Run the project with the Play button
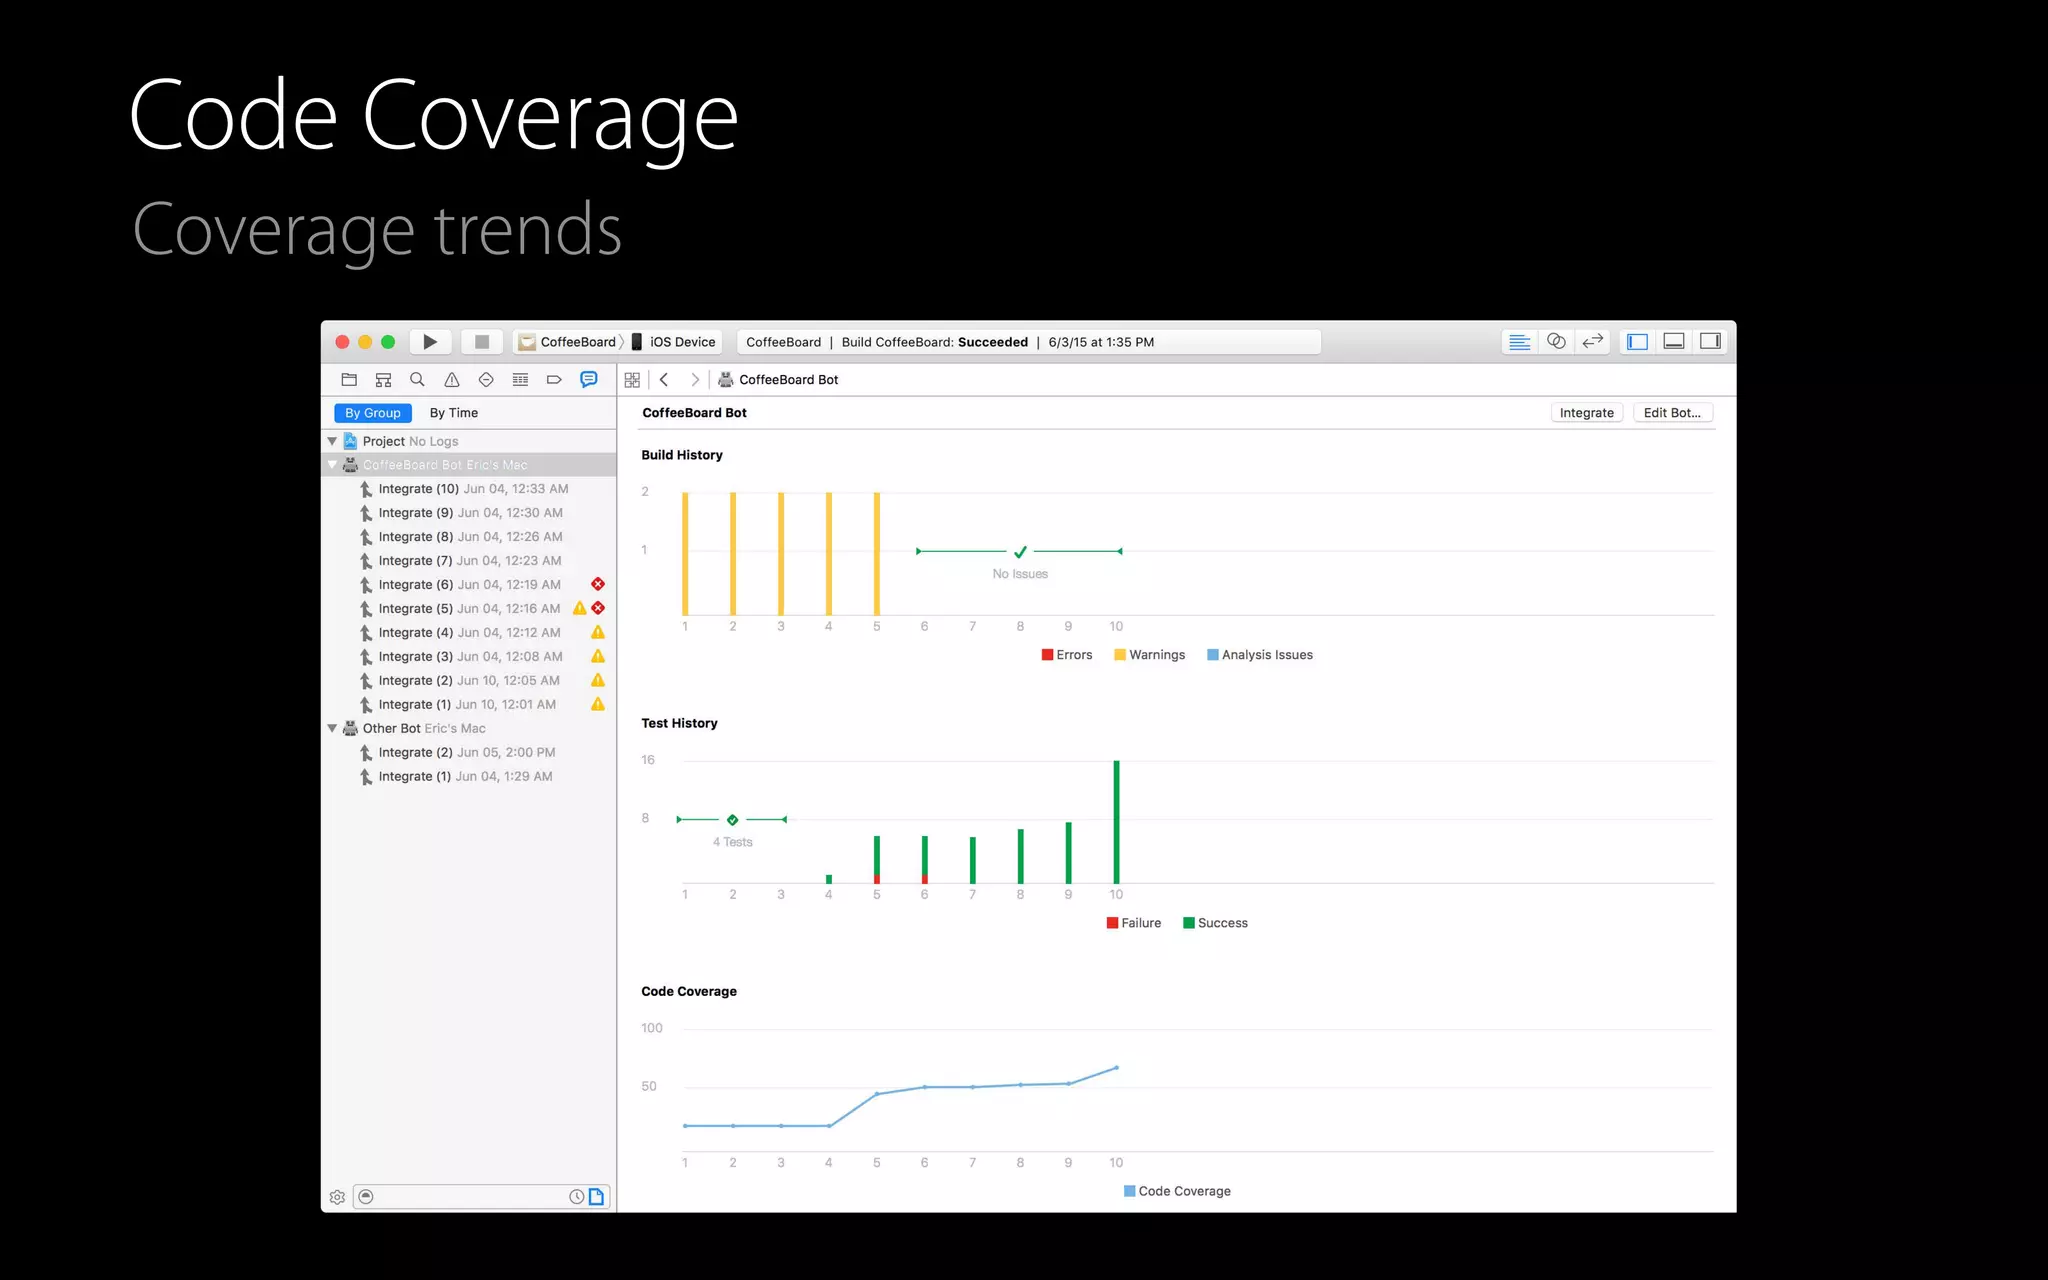 pyautogui.click(x=430, y=342)
